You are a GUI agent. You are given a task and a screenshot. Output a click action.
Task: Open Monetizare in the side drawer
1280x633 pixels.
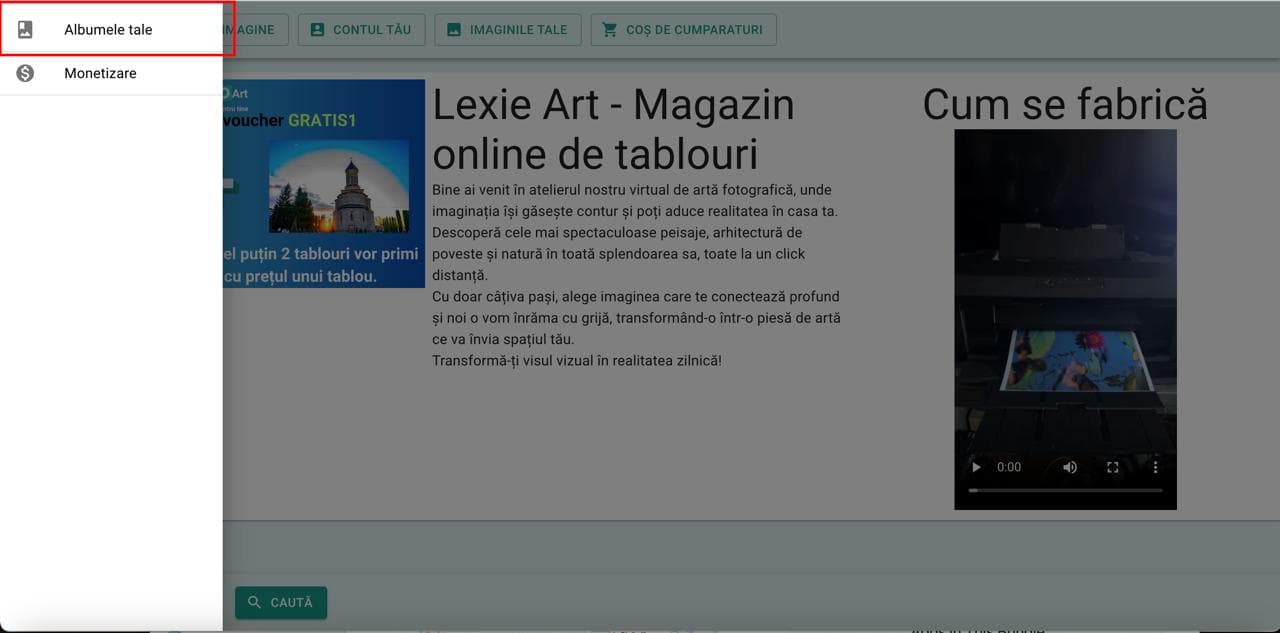111,73
